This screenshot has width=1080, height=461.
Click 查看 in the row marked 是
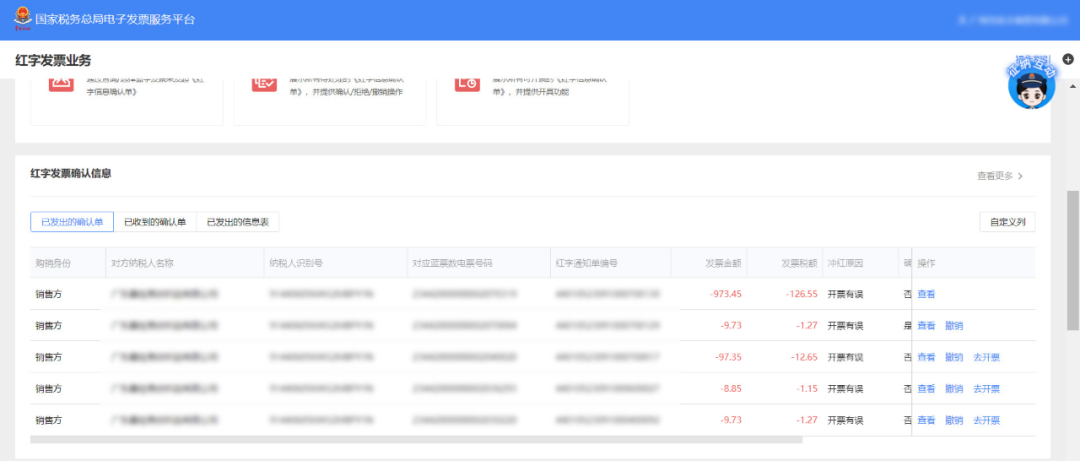(926, 325)
